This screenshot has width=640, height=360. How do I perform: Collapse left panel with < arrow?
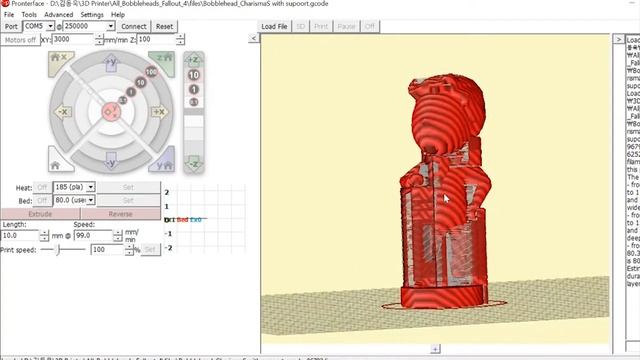coord(253,38)
